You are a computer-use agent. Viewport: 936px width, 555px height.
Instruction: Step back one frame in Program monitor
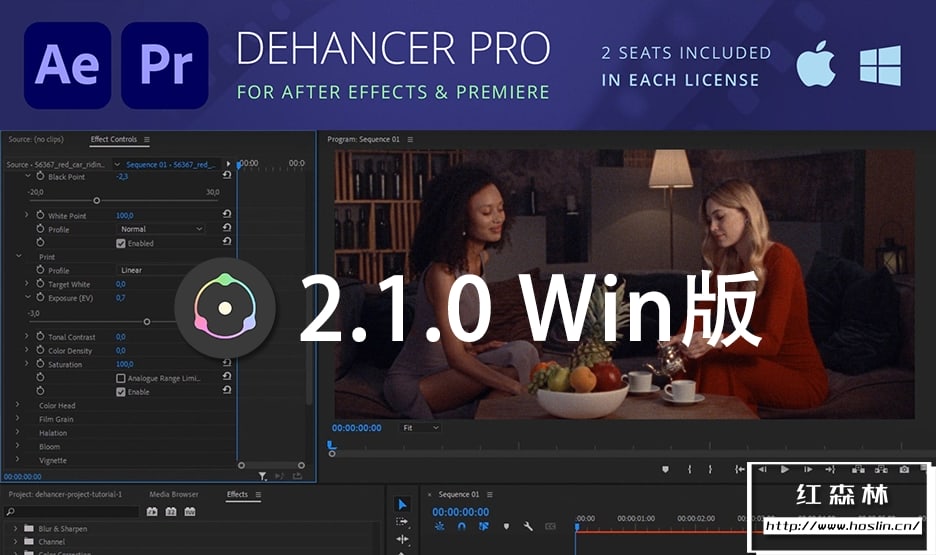[762, 469]
